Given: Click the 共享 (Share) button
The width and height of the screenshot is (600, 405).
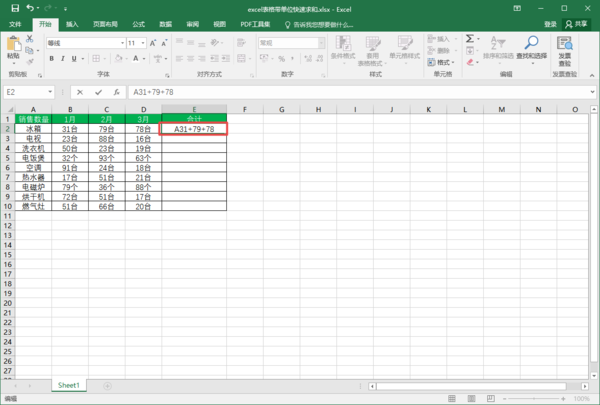Looking at the screenshot, I should (577, 23).
